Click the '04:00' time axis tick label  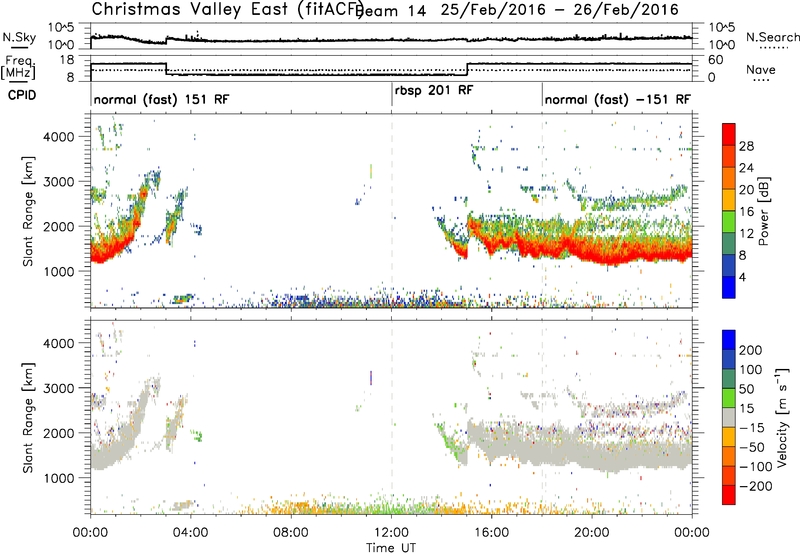[x=190, y=533]
